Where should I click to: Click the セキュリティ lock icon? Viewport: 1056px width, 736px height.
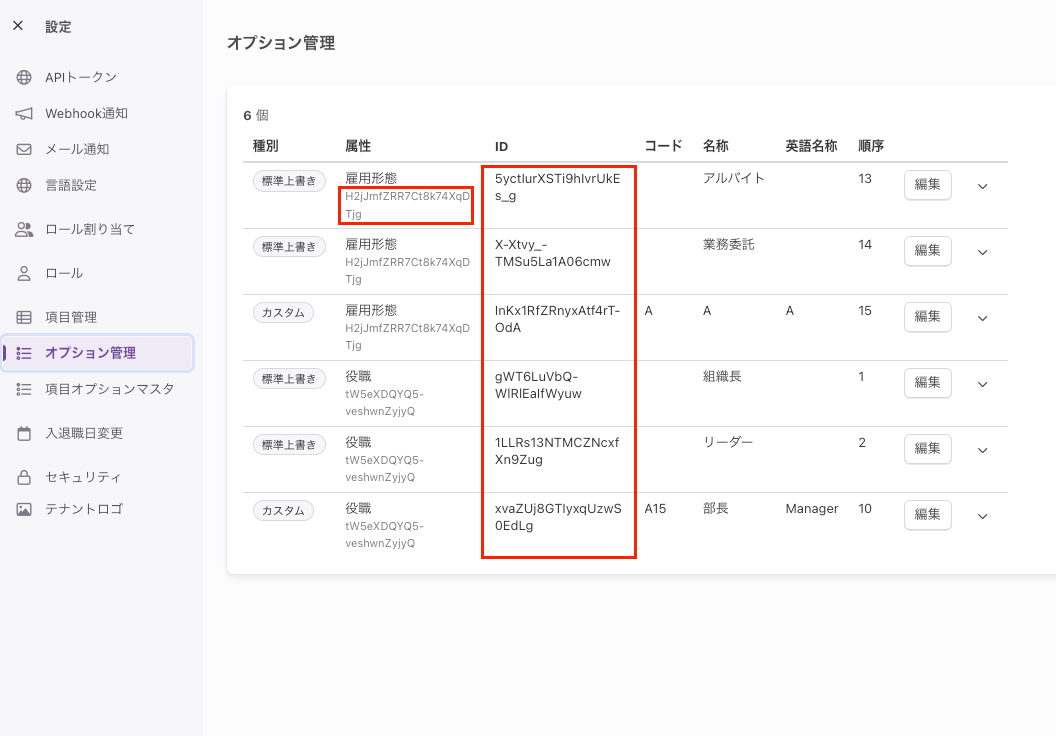(24, 477)
